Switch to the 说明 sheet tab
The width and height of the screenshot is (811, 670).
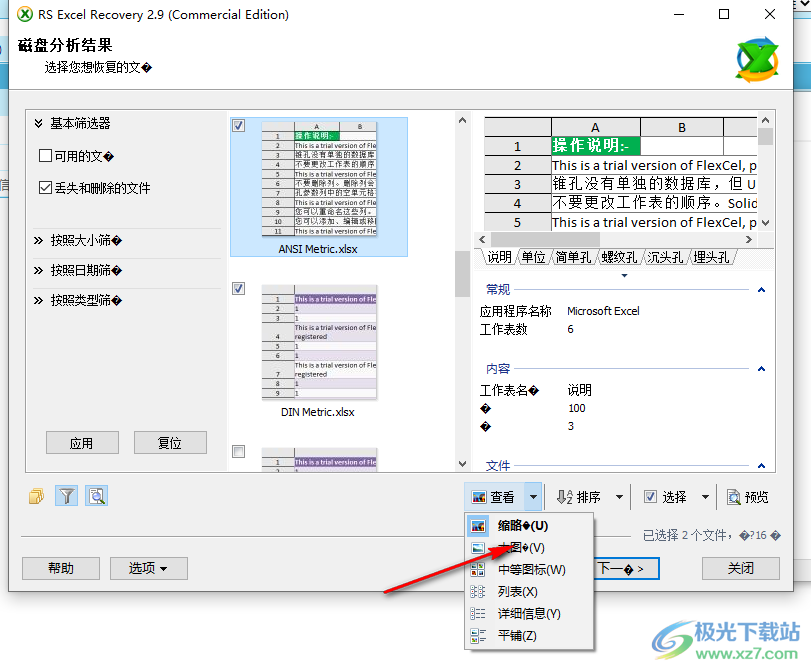click(499, 257)
